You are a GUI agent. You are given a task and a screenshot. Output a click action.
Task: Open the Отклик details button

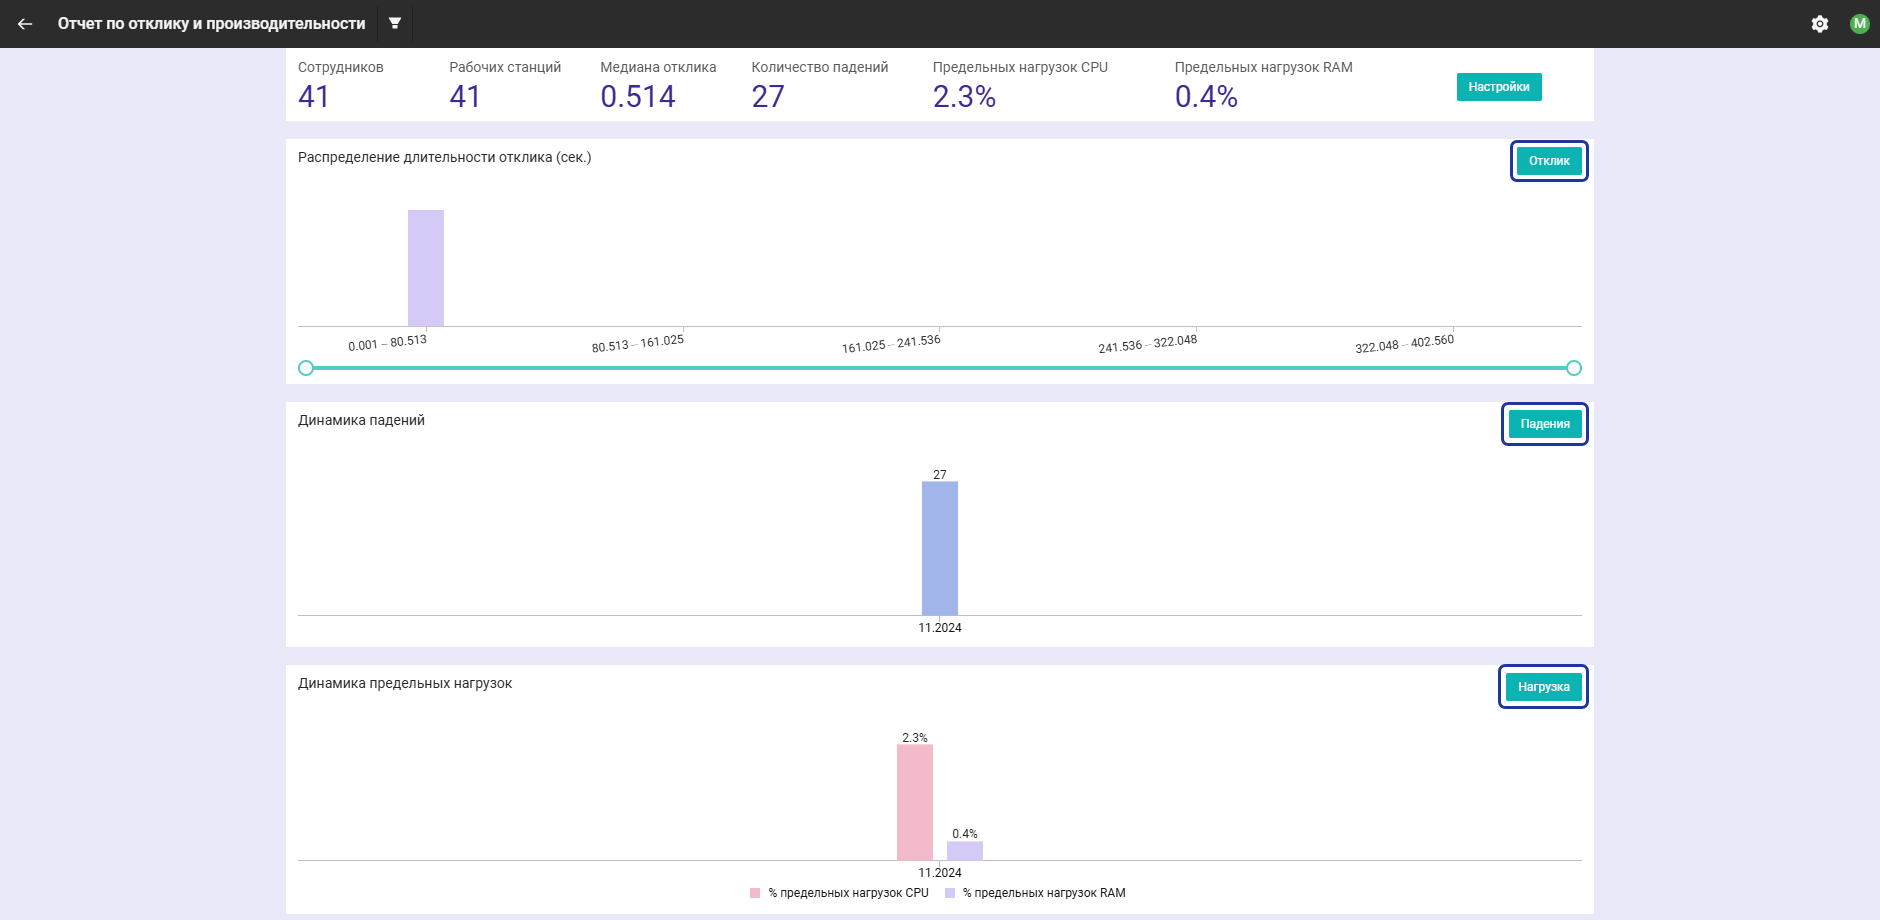click(1549, 161)
